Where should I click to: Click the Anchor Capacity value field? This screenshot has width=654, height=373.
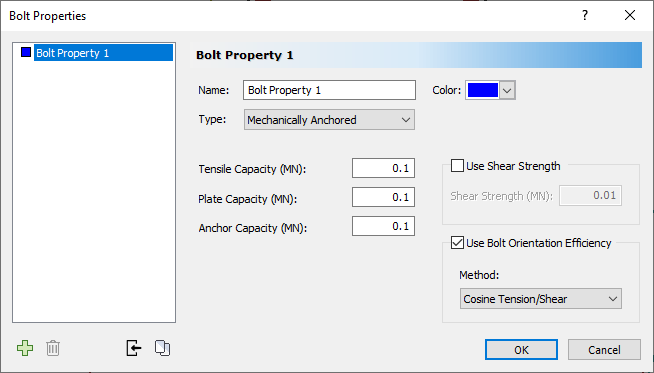click(x=383, y=226)
